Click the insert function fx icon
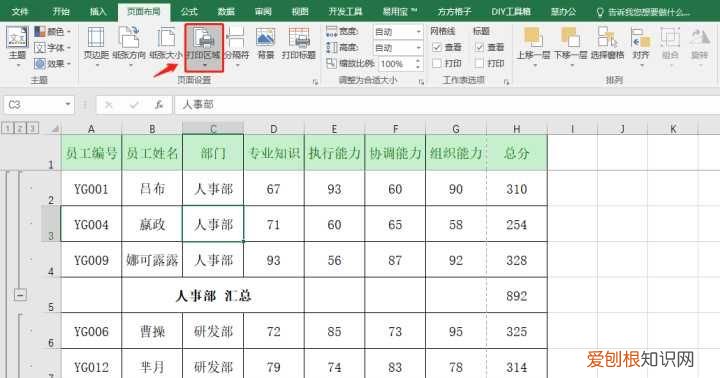 pyautogui.click(x=159, y=105)
